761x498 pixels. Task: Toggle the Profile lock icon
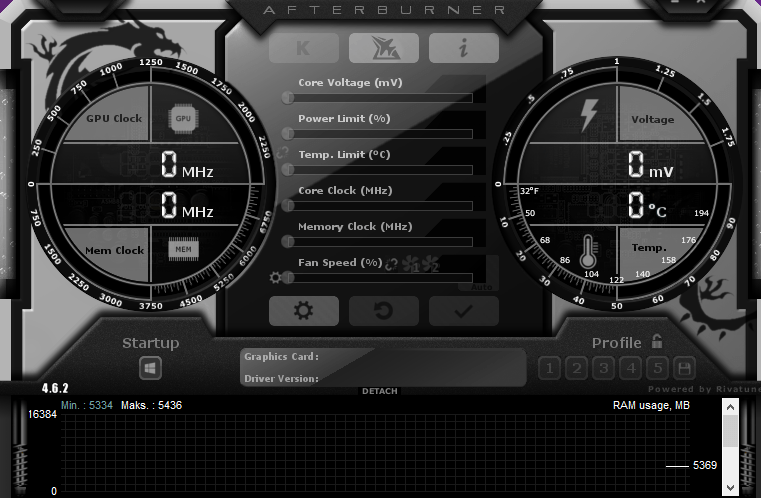click(657, 342)
